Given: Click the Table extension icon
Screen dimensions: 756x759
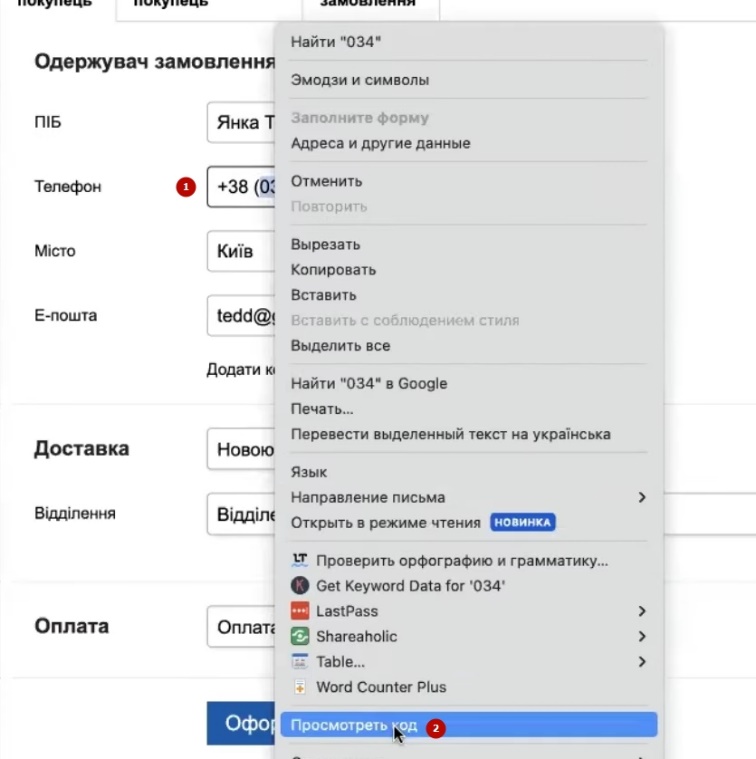Looking at the screenshot, I should pyautogui.click(x=299, y=662).
